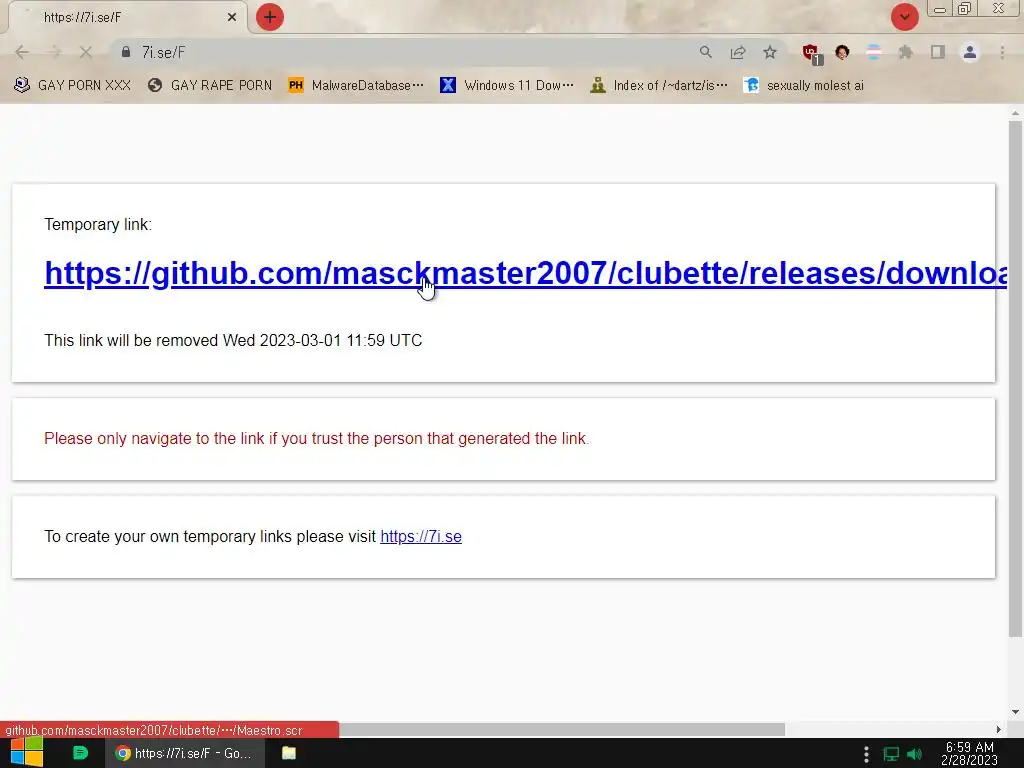This screenshot has height=768, width=1024.
Task: Go forward with the forward arrow
Action: [54, 52]
